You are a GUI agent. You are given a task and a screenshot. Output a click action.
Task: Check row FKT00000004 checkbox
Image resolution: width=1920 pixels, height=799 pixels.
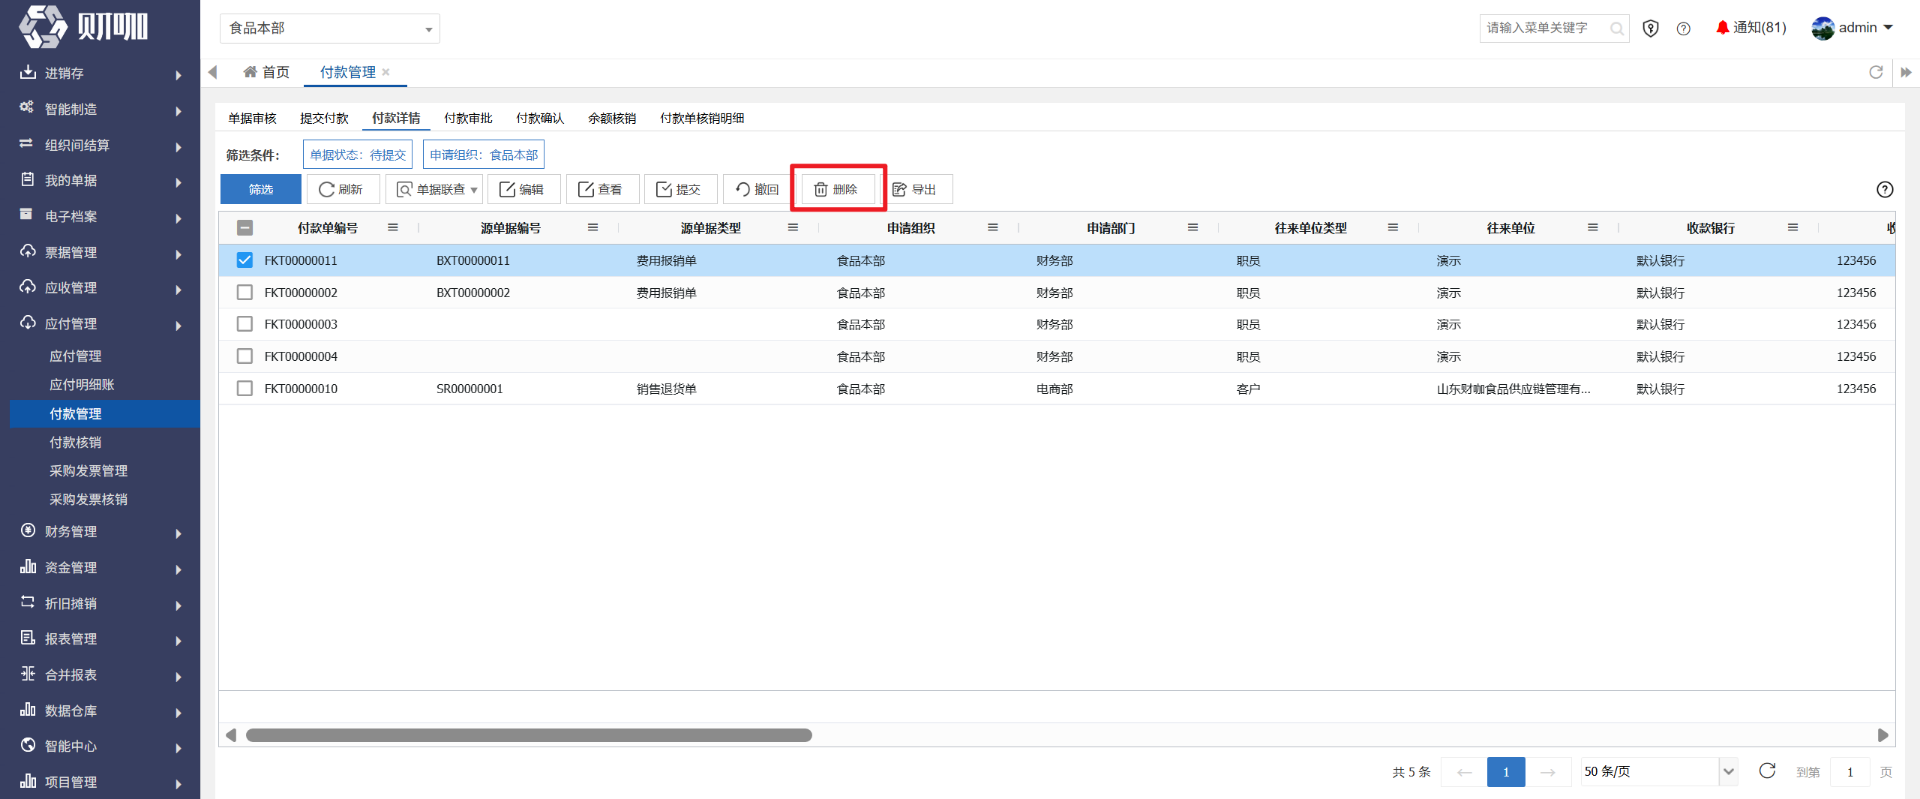pyautogui.click(x=245, y=356)
